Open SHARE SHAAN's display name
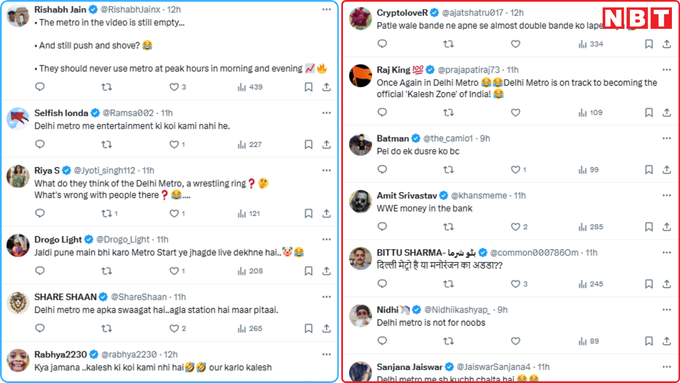This screenshot has width=680, height=383. point(65,297)
